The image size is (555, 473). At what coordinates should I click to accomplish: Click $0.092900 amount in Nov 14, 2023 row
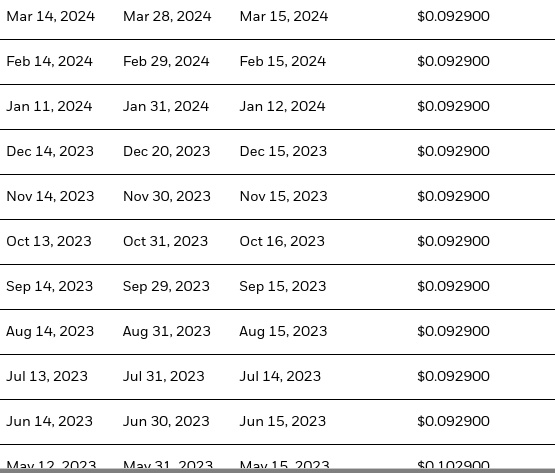pyautogui.click(x=453, y=196)
